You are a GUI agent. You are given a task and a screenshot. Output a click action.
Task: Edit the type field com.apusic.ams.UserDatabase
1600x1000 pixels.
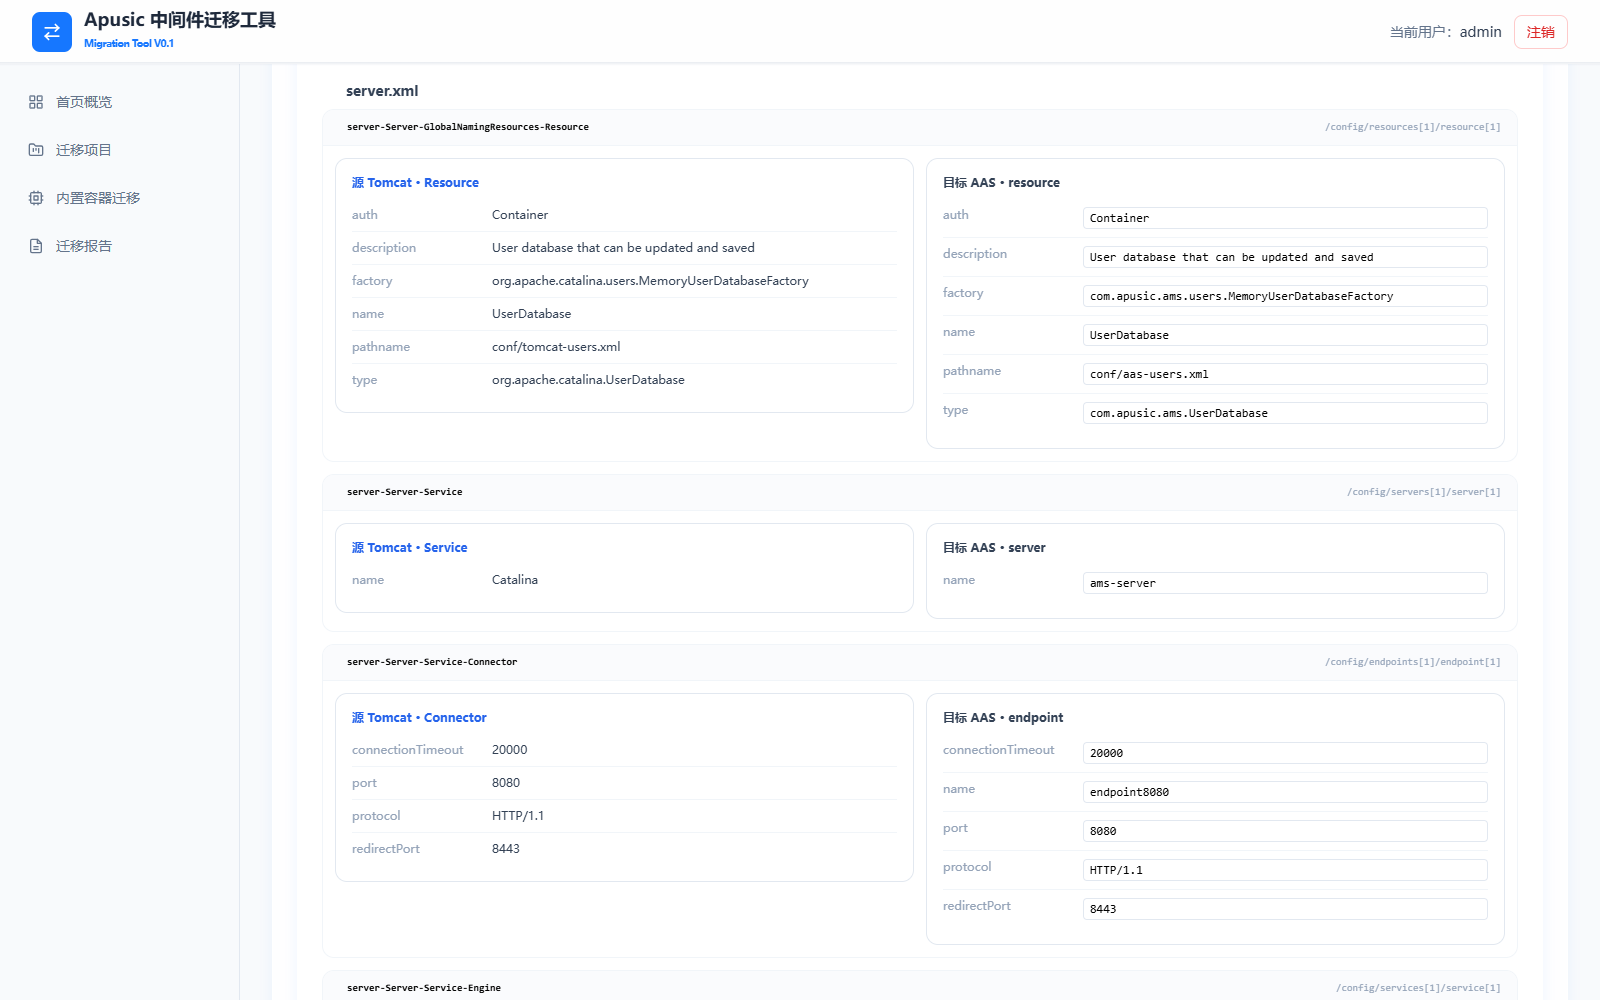click(1285, 413)
